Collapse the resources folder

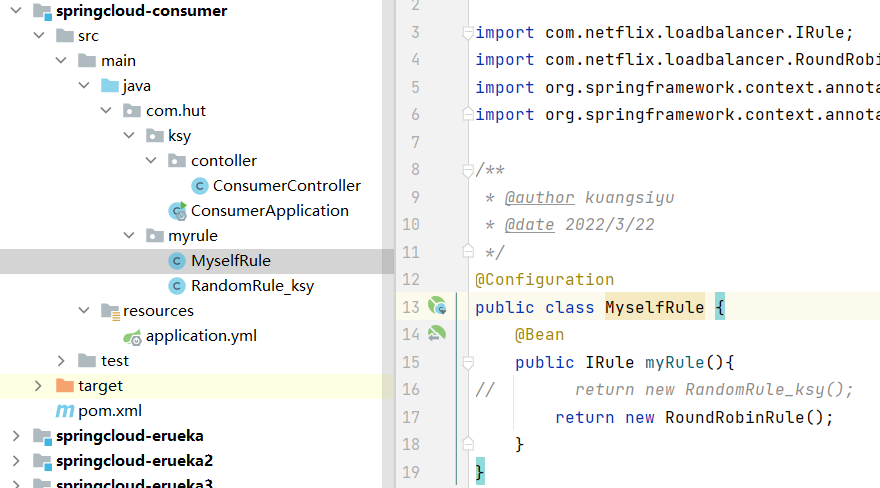tap(84, 310)
